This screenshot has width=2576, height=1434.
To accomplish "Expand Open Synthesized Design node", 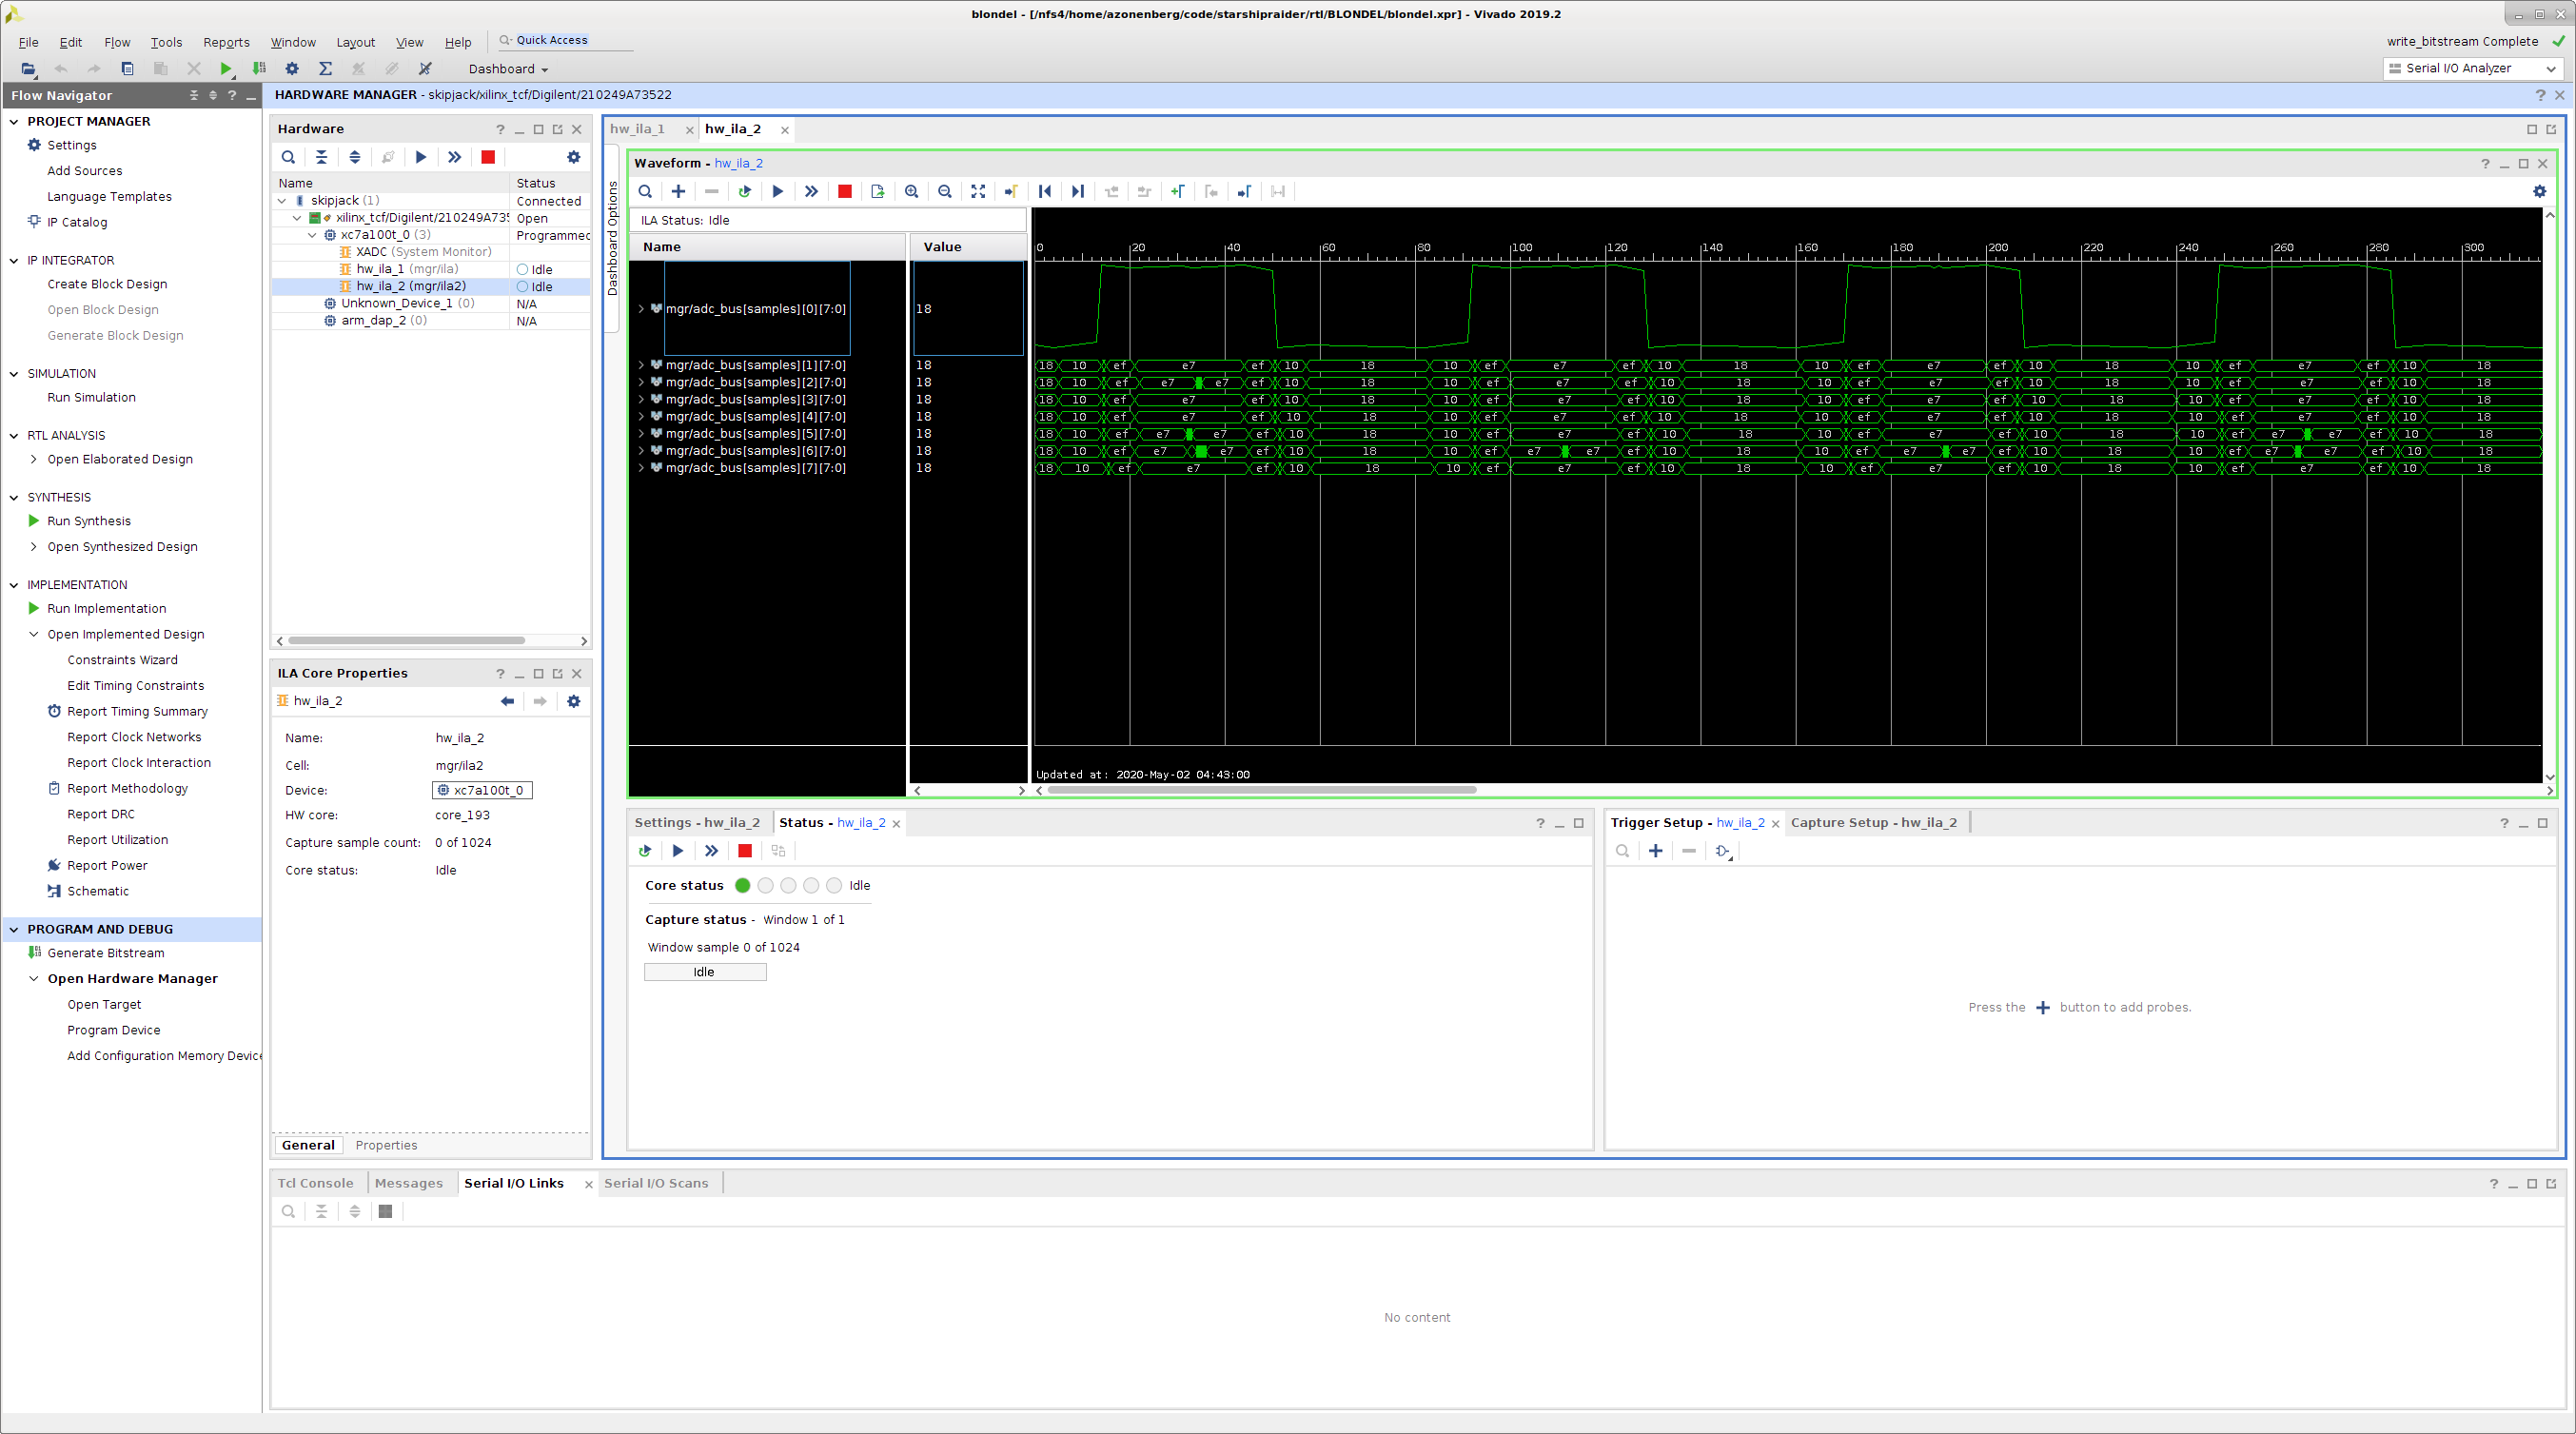I will point(34,547).
